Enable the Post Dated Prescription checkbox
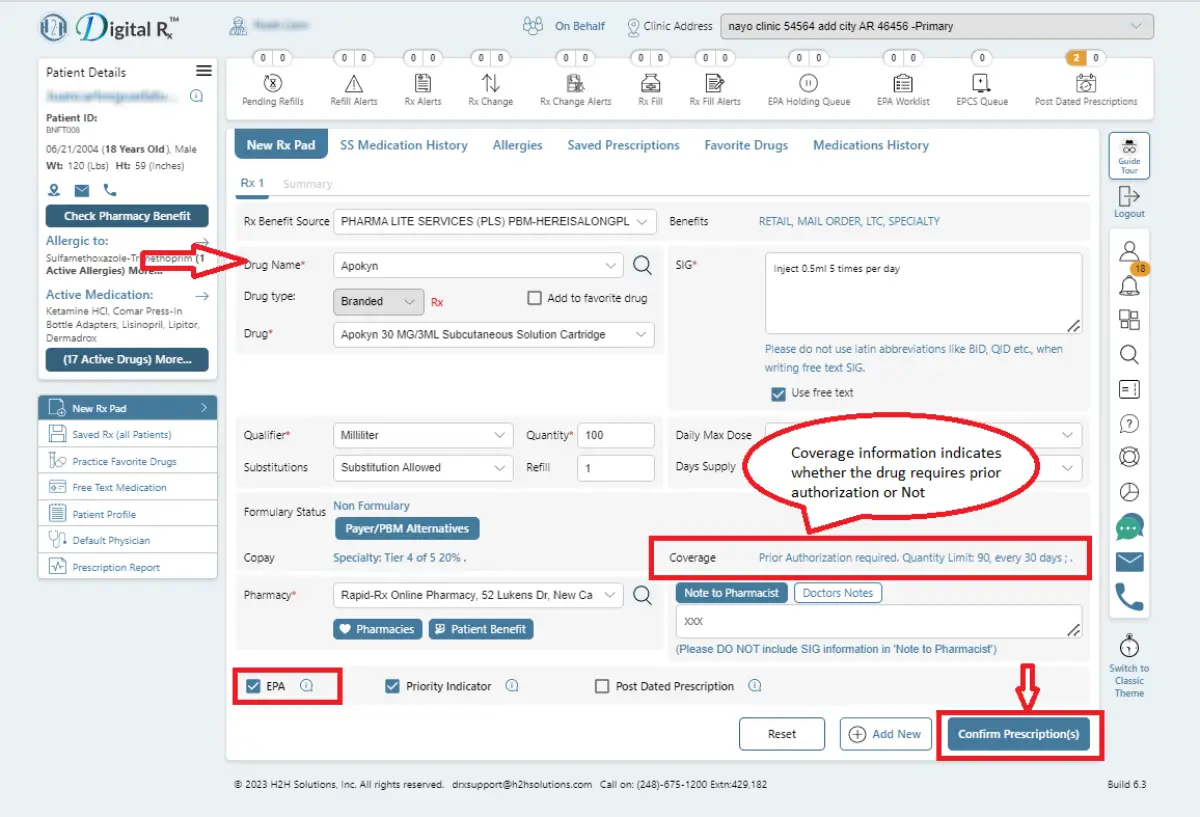 (x=602, y=686)
